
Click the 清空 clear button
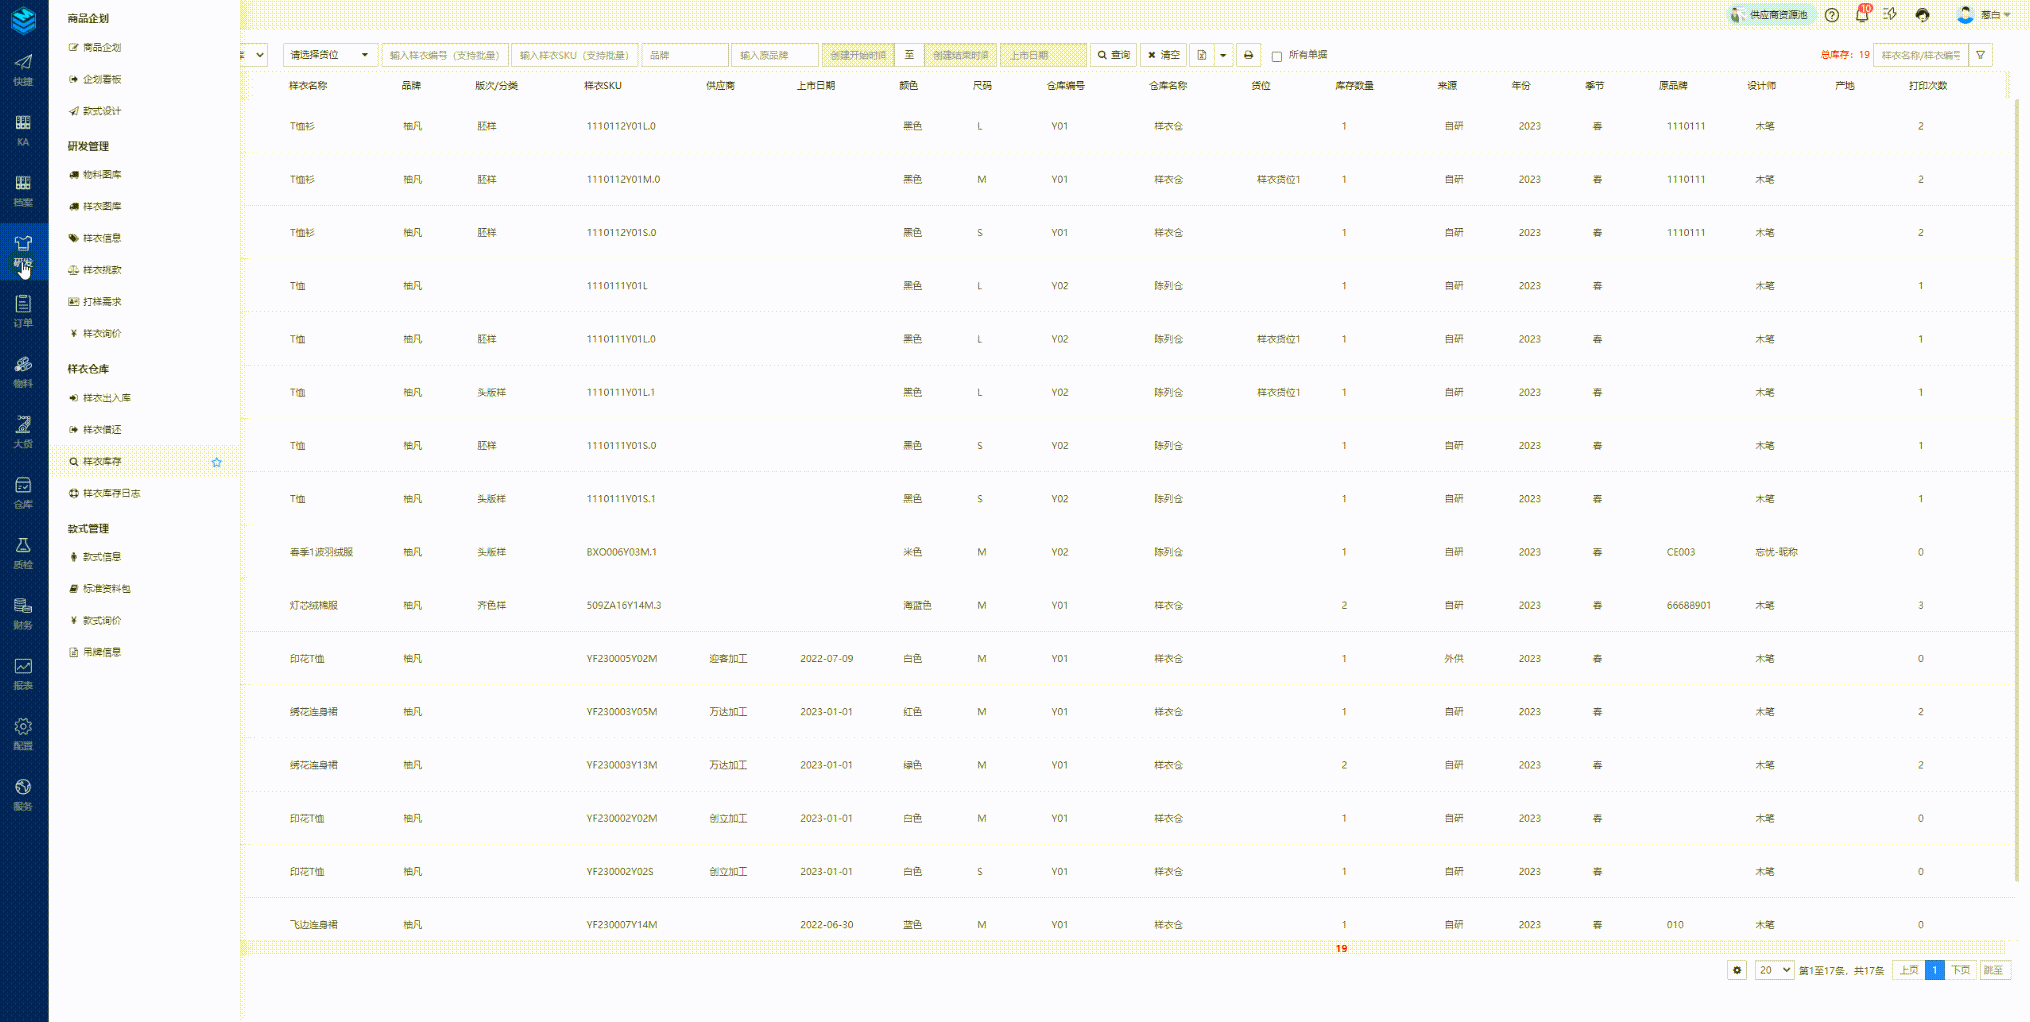tap(1164, 55)
